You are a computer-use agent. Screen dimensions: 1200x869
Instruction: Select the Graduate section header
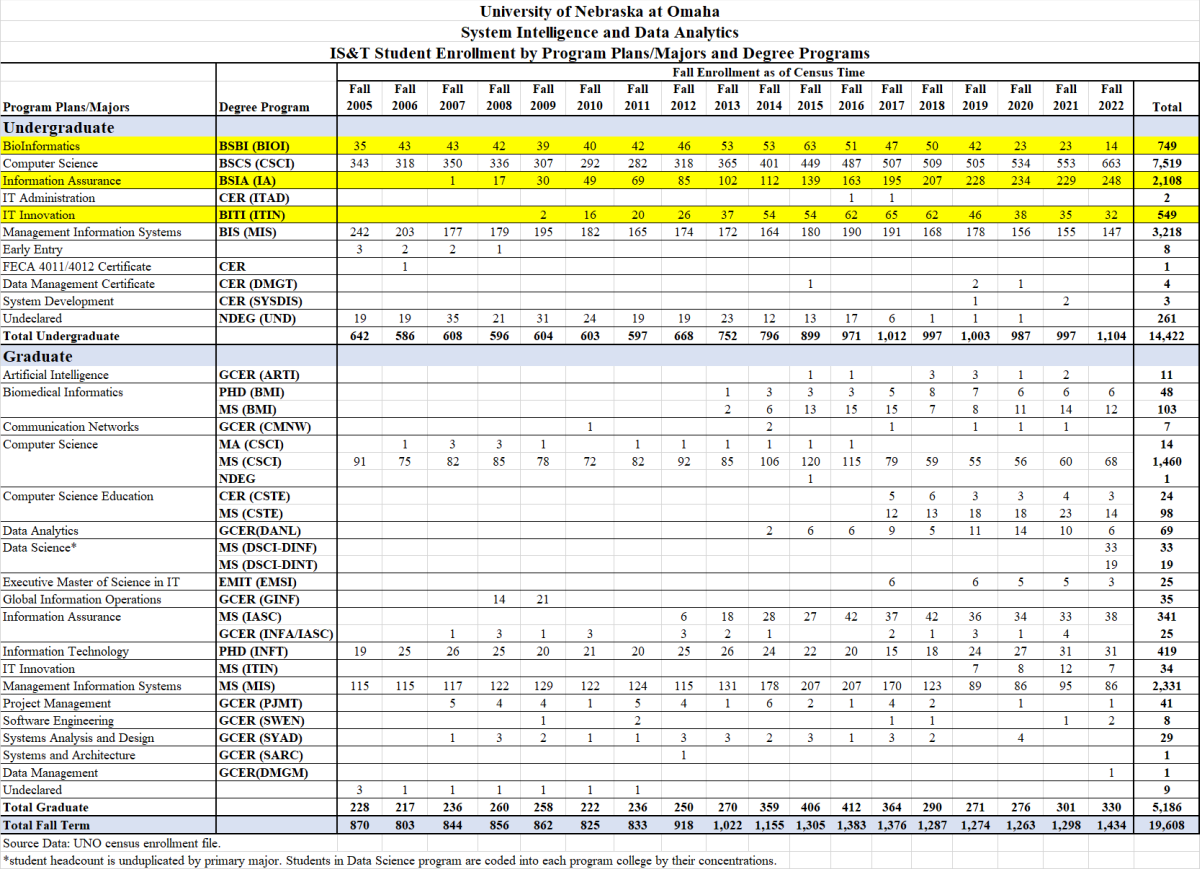point(38,356)
